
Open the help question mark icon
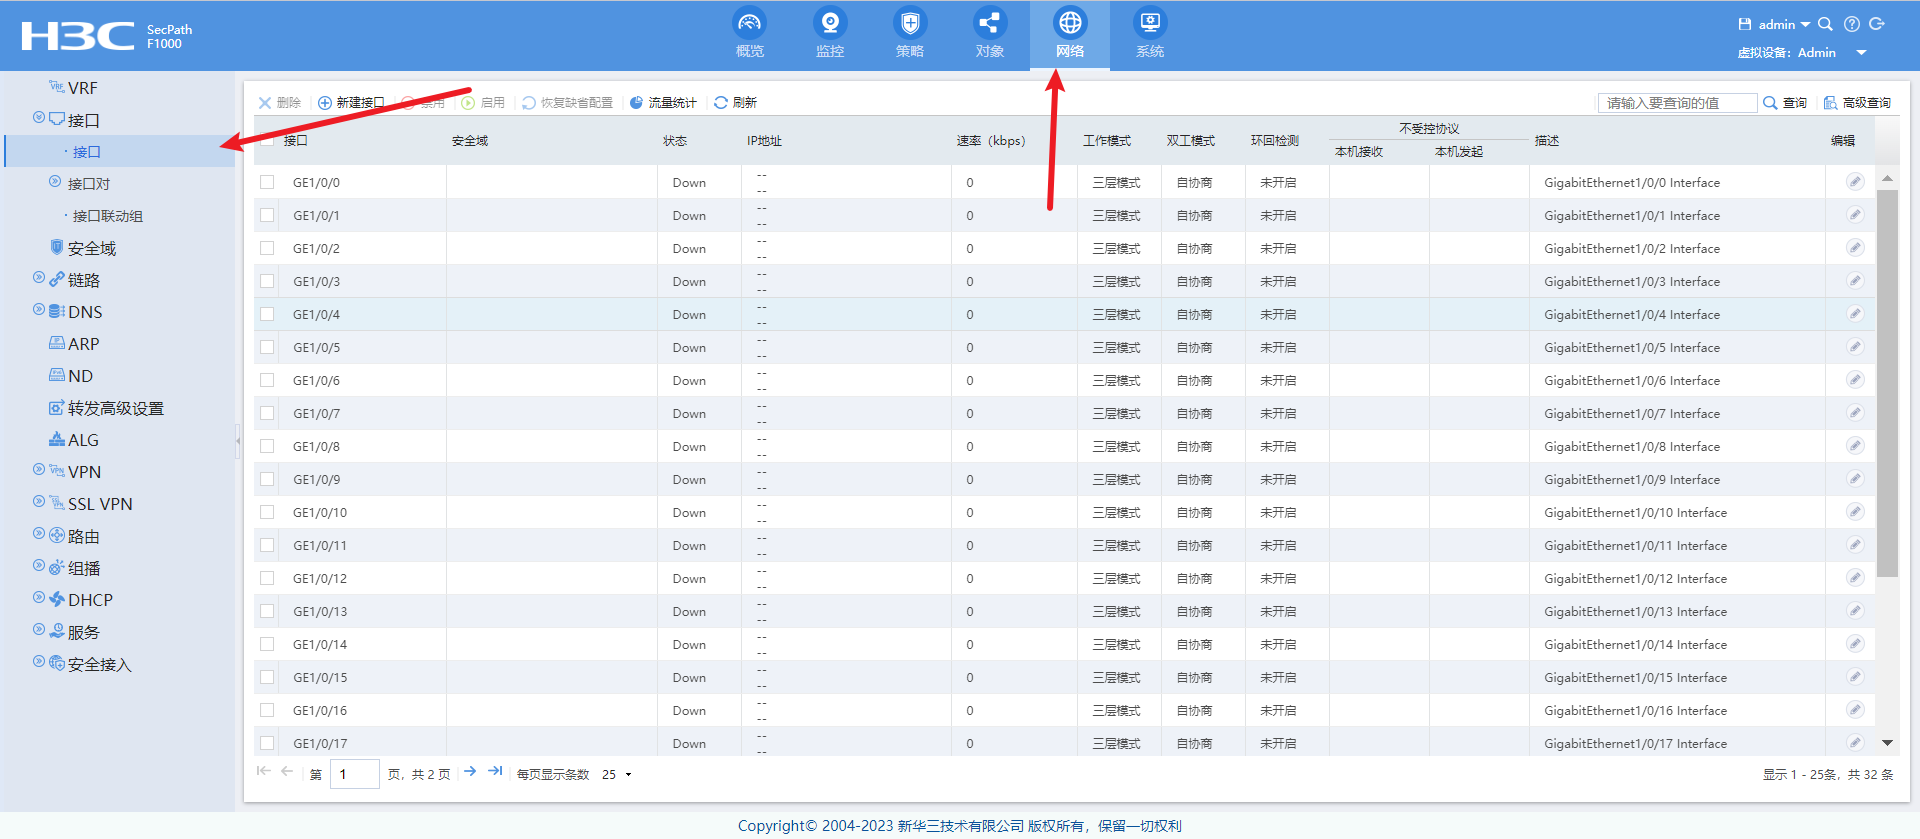(1852, 24)
